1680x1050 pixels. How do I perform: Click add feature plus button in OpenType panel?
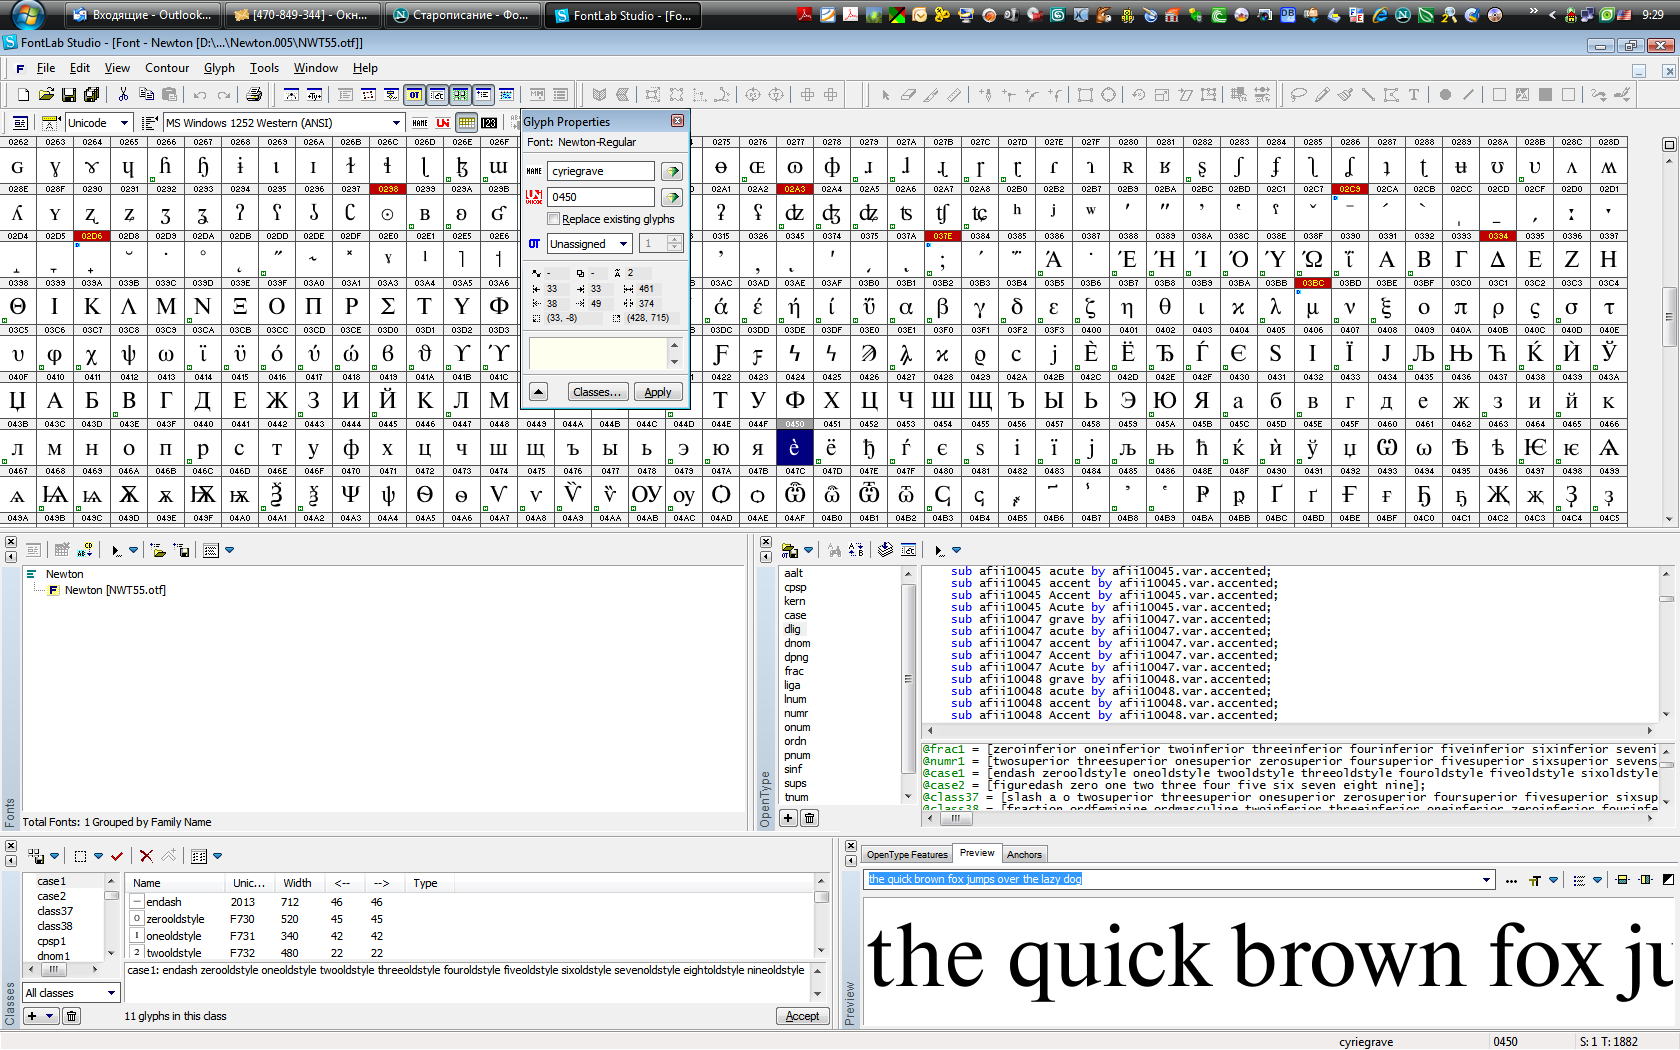click(x=788, y=818)
